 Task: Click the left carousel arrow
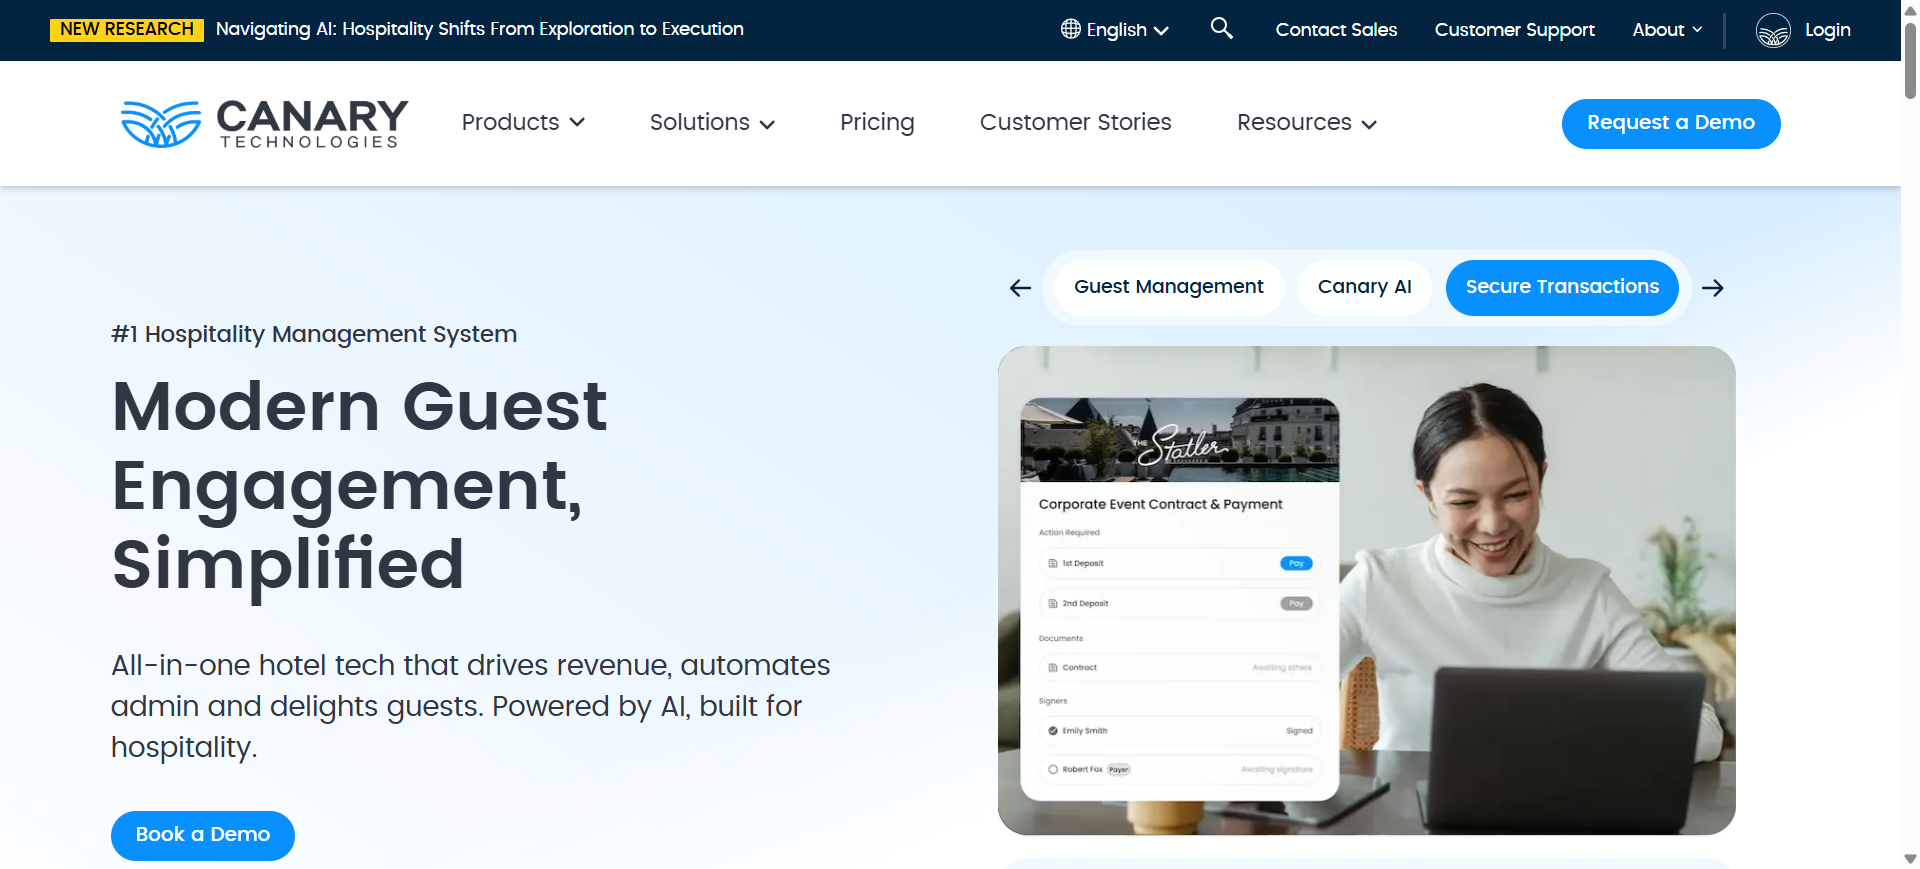(x=1020, y=288)
